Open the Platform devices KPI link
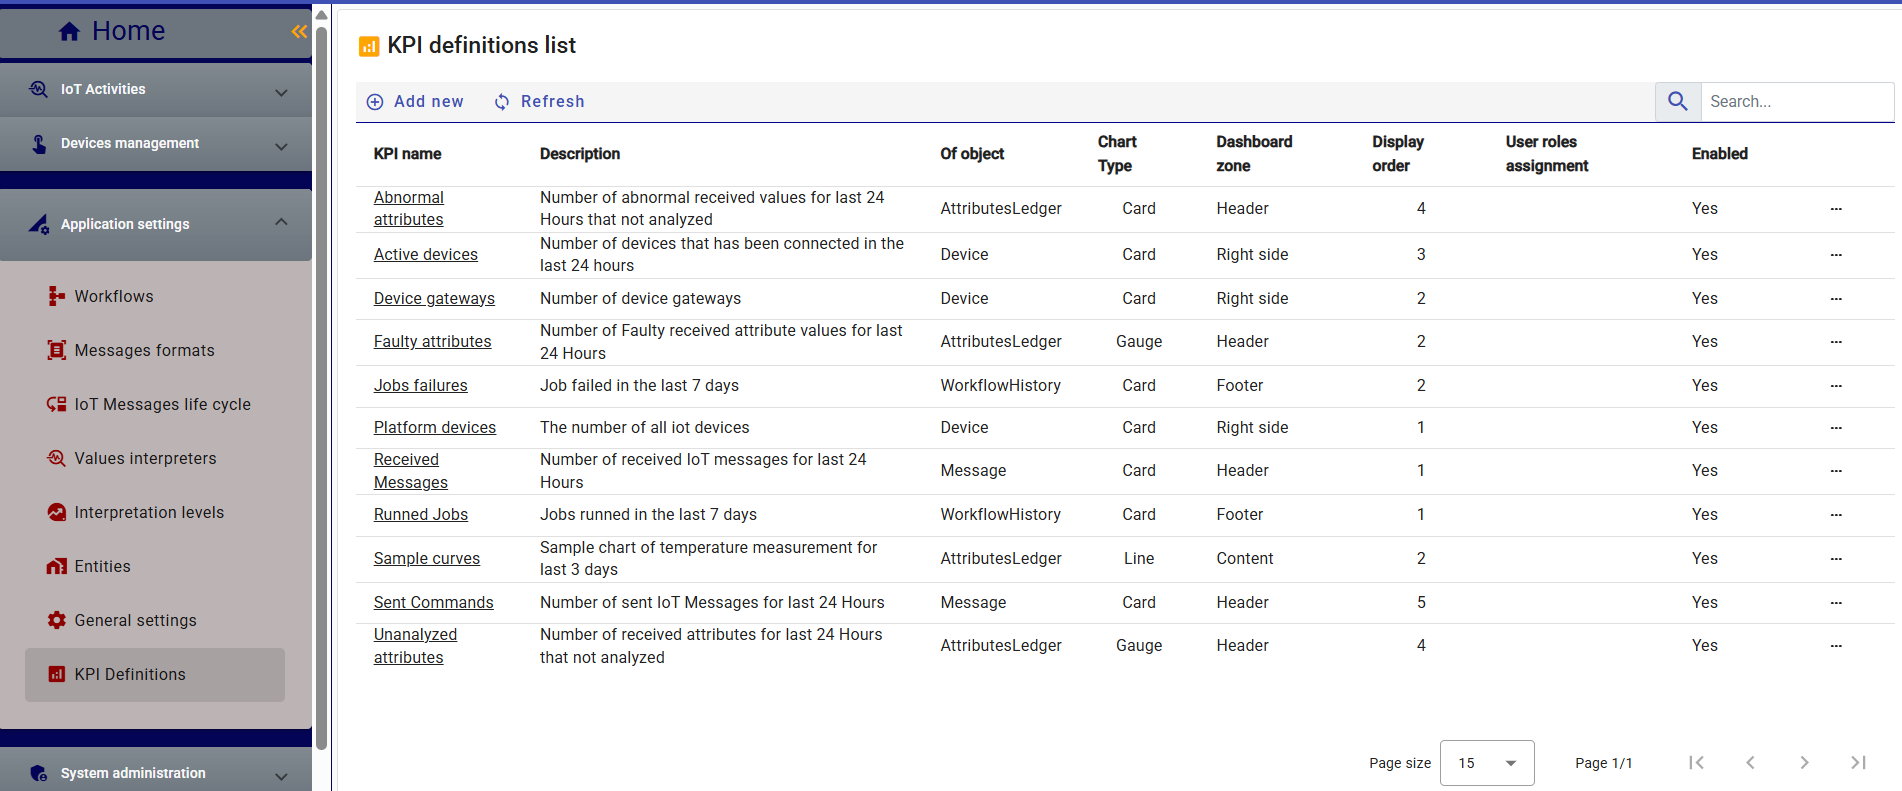The image size is (1902, 791). pos(434,427)
